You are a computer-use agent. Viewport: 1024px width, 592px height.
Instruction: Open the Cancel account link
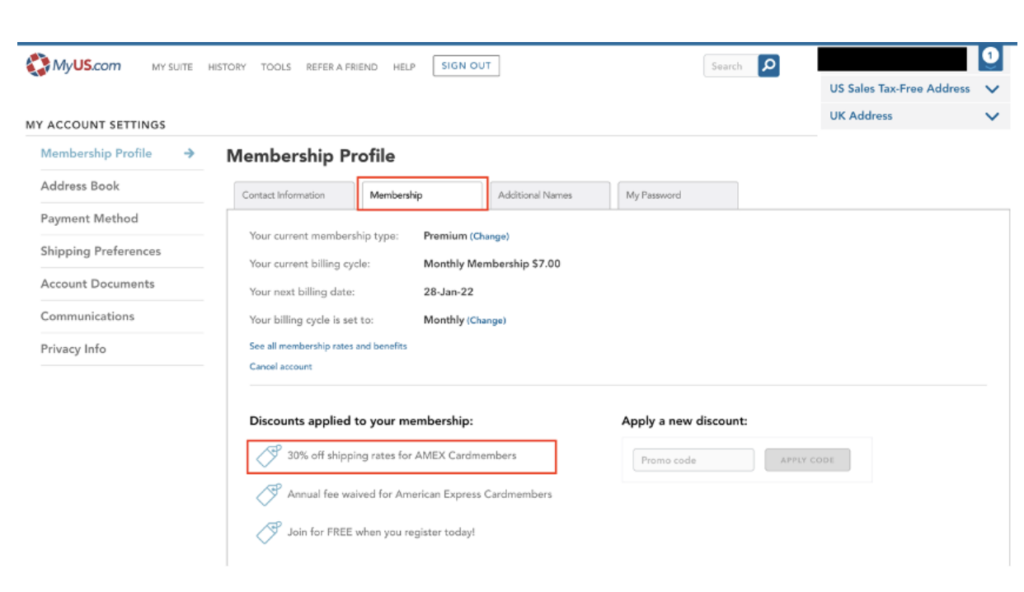281,367
